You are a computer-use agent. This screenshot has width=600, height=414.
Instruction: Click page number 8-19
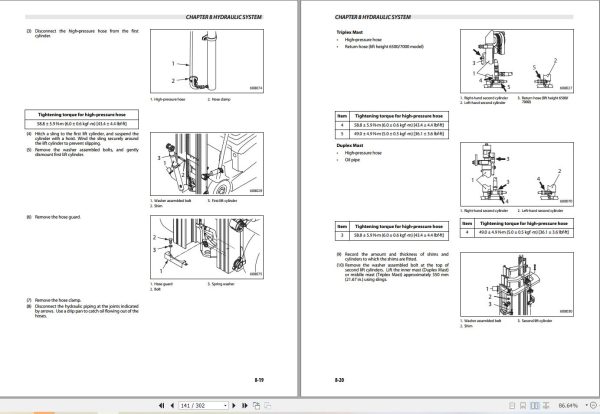tap(259, 380)
